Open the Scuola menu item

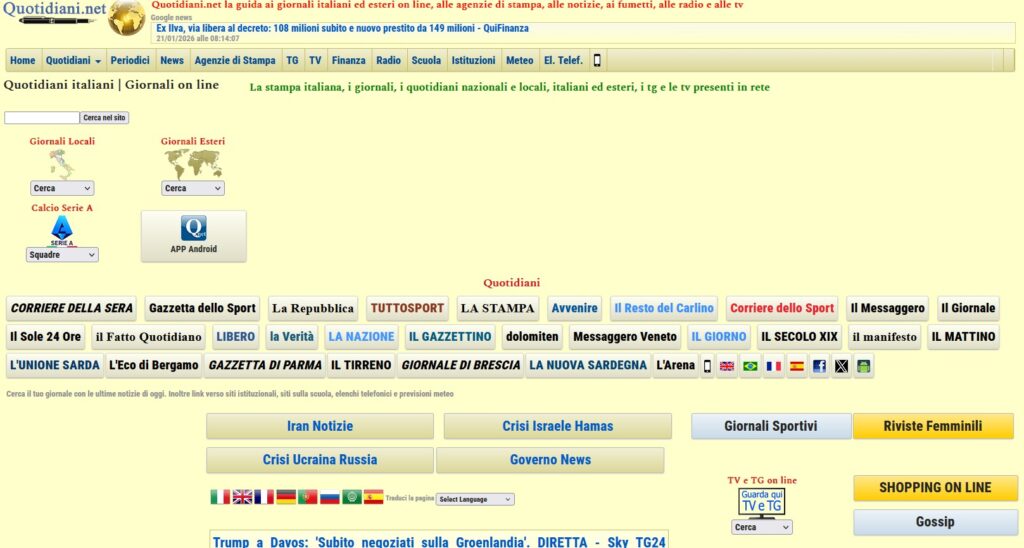coord(426,60)
